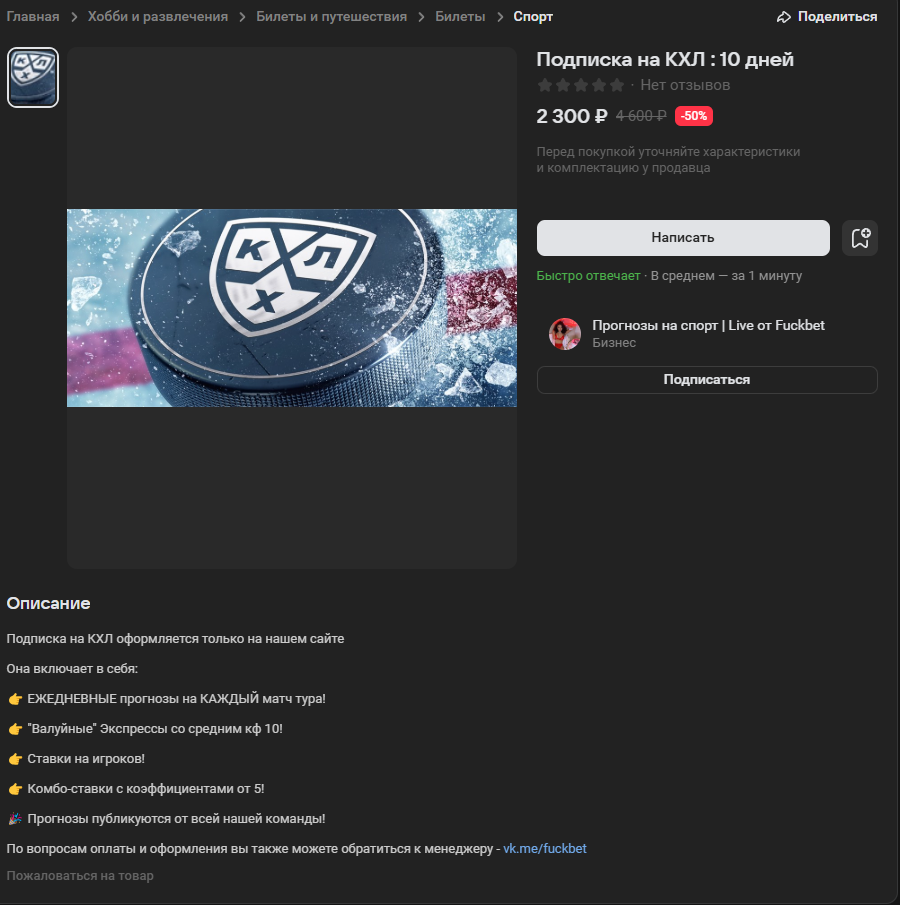The image size is (900, 905).
Task: Click the Прогнозы публикуются description line
Action: (x=166, y=819)
